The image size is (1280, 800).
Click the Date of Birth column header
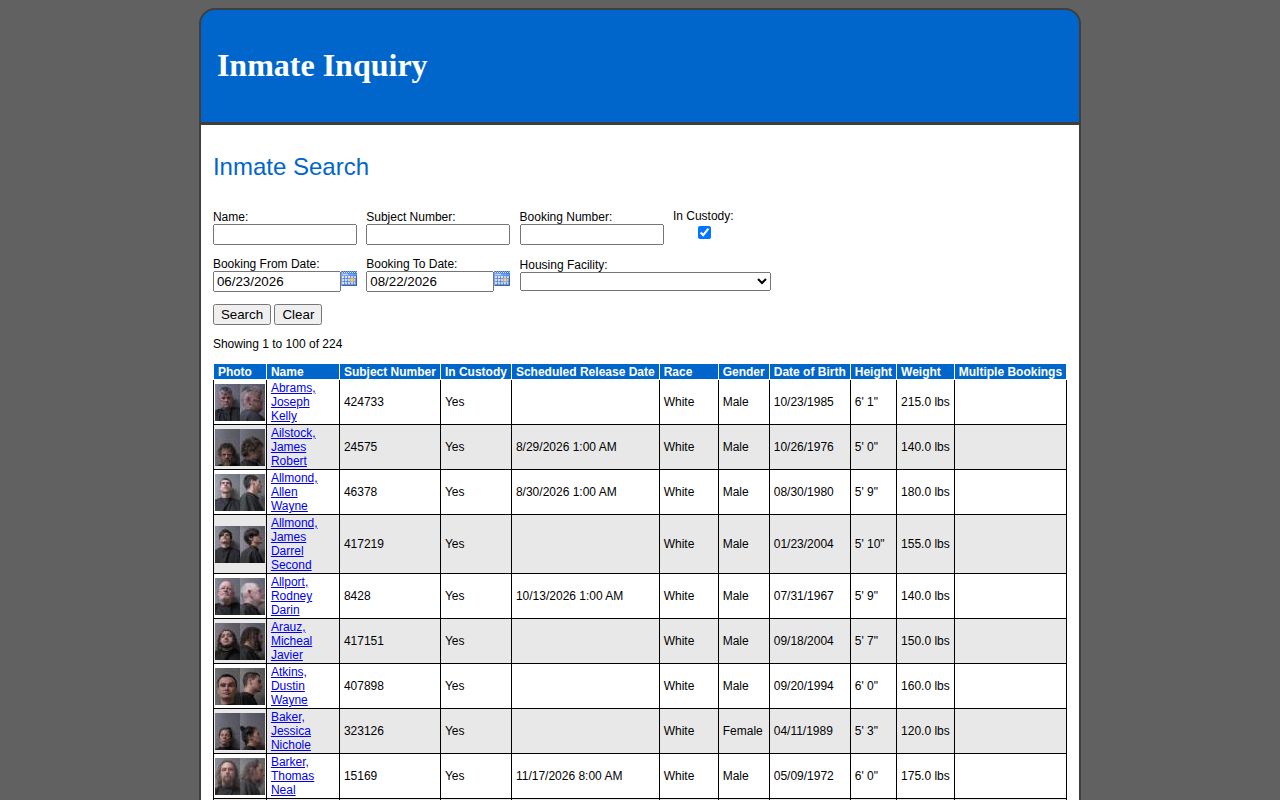[x=810, y=372]
